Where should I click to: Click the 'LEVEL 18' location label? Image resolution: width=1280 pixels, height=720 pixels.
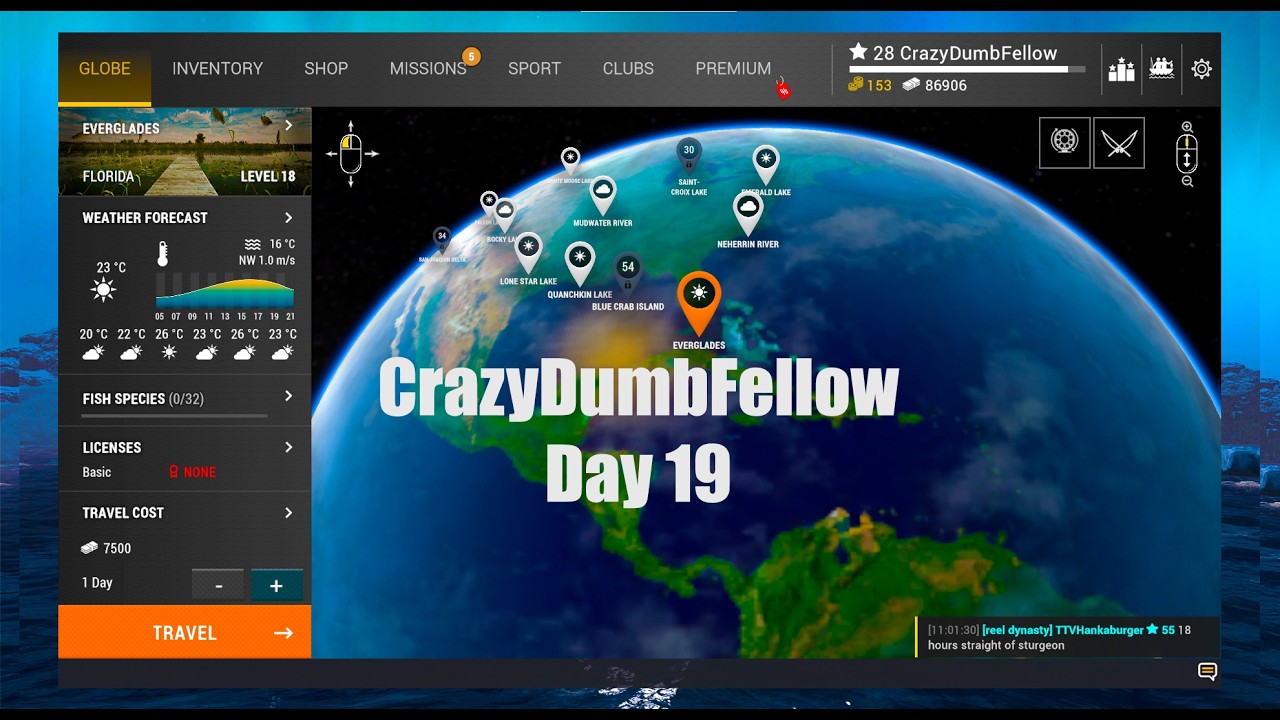pyautogui.click(x=268, y=176)
